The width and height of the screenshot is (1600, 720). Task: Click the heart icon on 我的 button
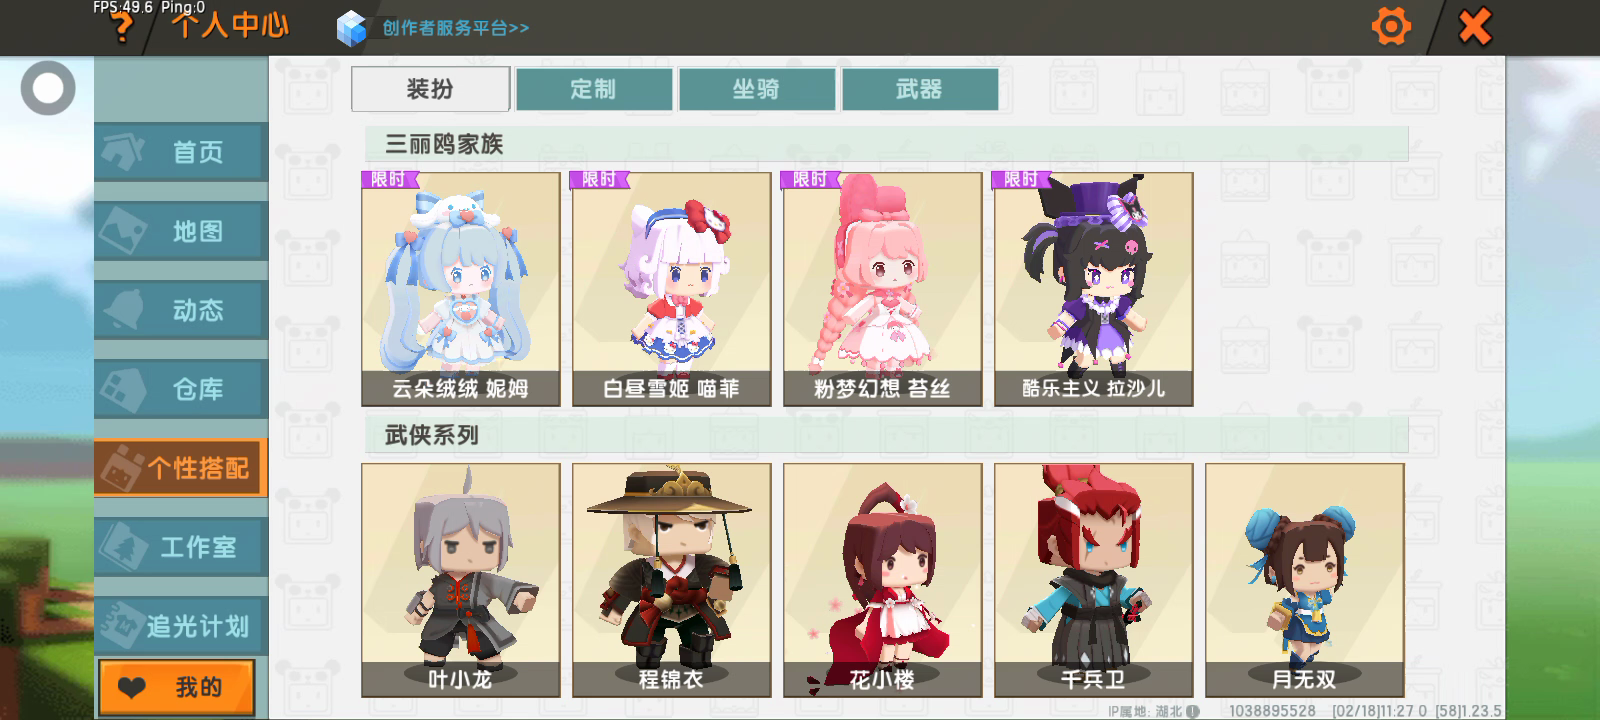click(132, 688)
